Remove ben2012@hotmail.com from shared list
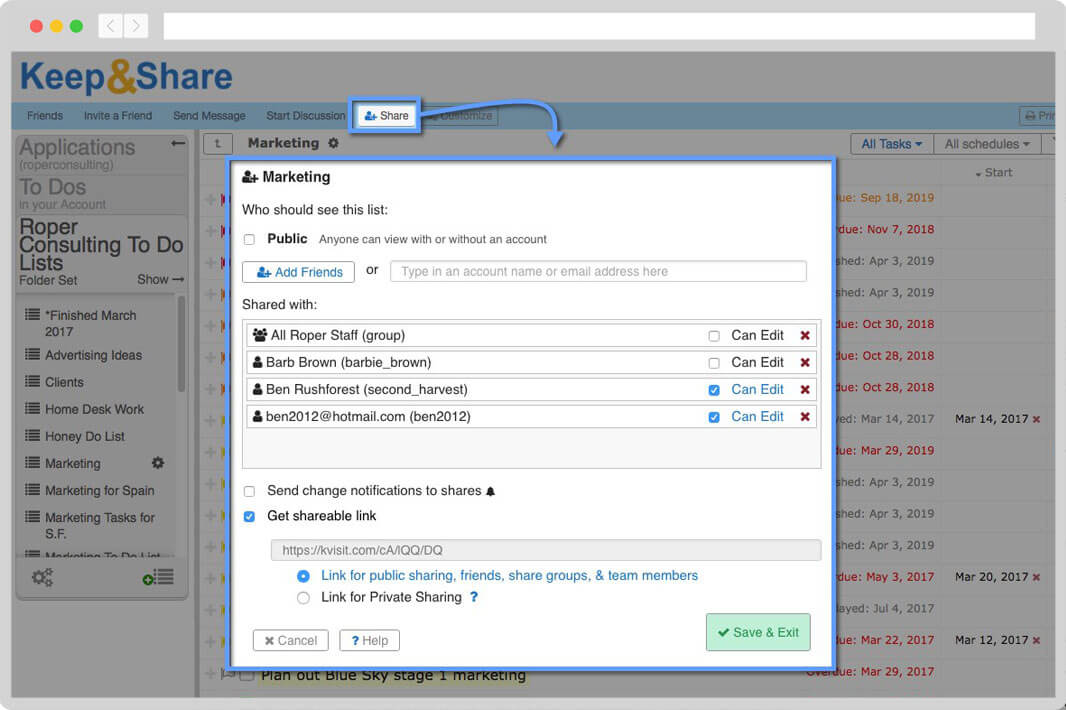The width and height of the screenshot is (1066, 710). (x=805, y=417)
